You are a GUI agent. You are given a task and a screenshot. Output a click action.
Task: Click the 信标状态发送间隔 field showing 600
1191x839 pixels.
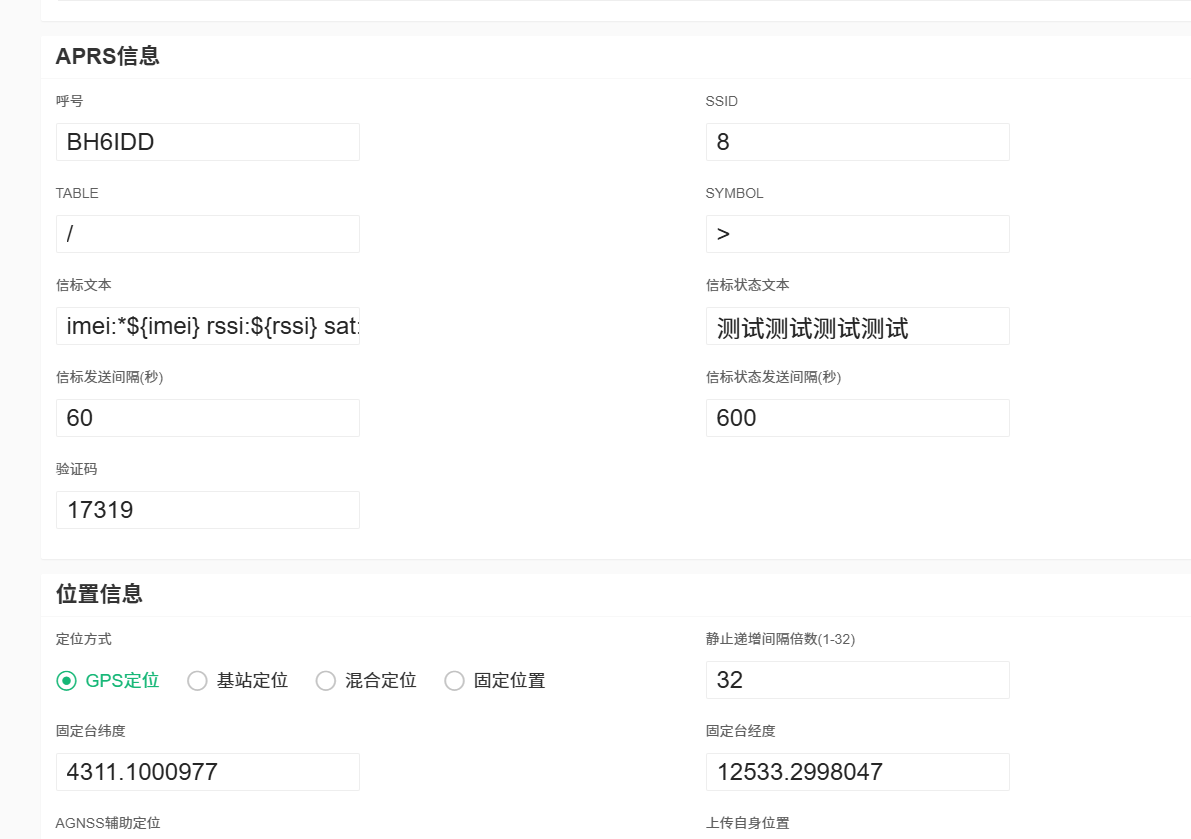pyautogui.click(x=856, y=417)
